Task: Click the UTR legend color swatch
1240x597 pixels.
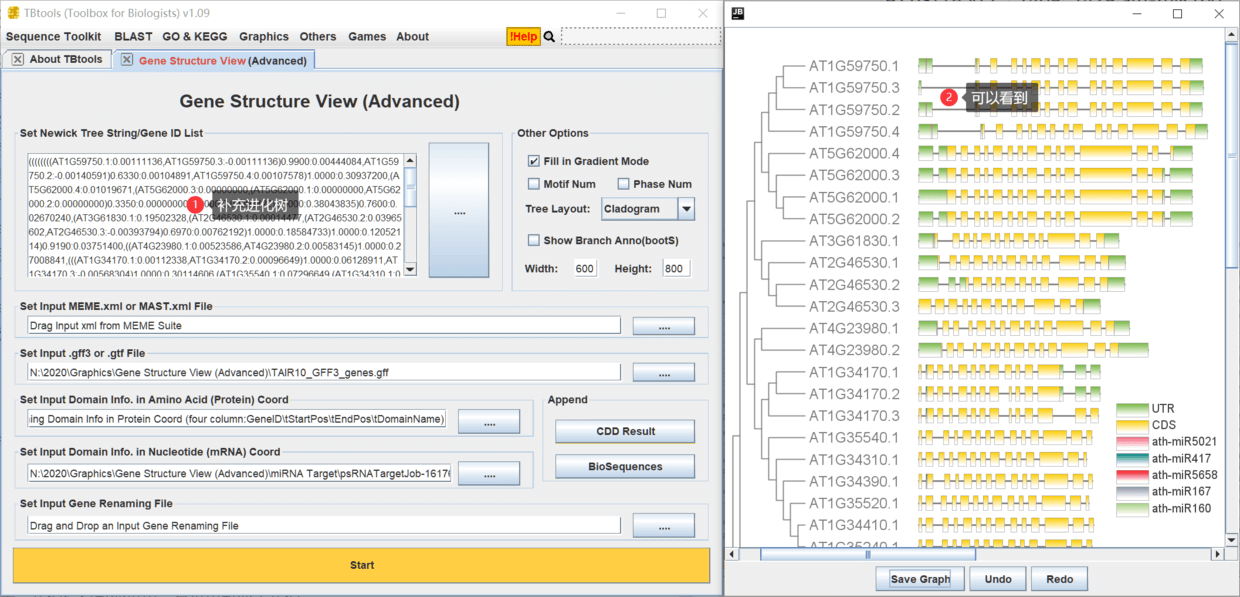Action: tap(1132, 409)
